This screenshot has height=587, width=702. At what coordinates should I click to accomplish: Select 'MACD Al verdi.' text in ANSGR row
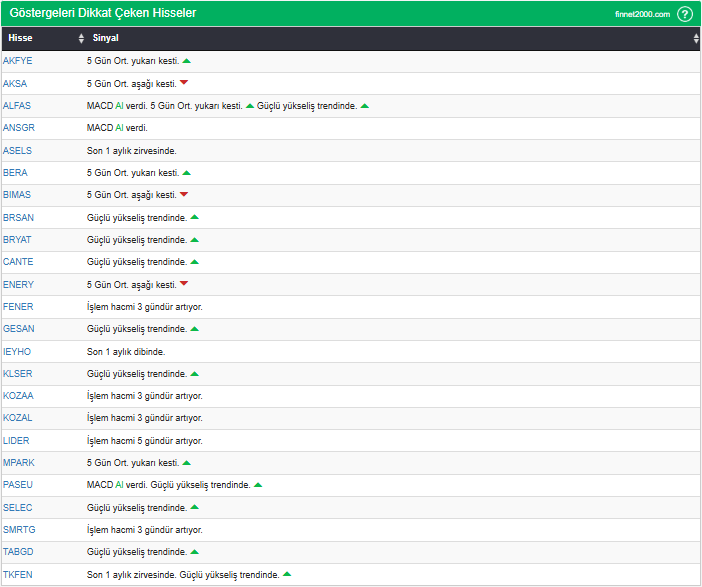point(117,128)
